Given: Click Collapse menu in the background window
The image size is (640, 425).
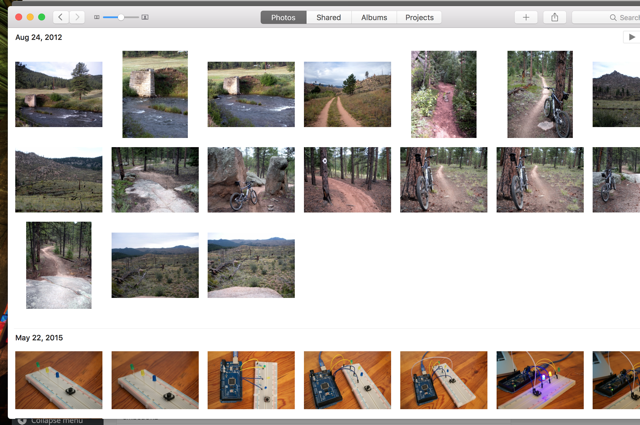Looking at the screenshot, I should 57,421.
